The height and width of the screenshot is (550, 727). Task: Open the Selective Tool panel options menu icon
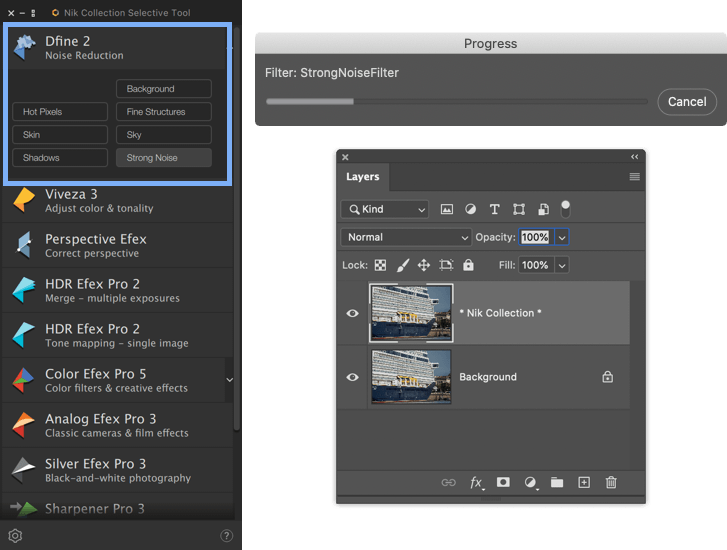(x=33, y=13)
